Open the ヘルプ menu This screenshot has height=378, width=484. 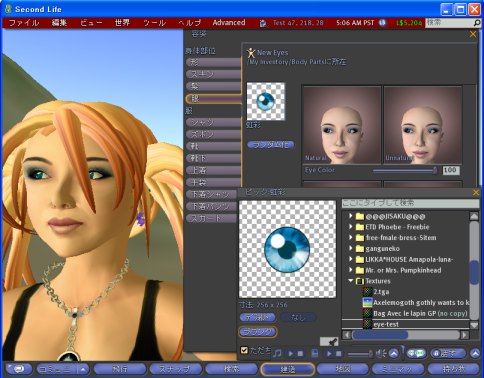(x=189, y=23)
